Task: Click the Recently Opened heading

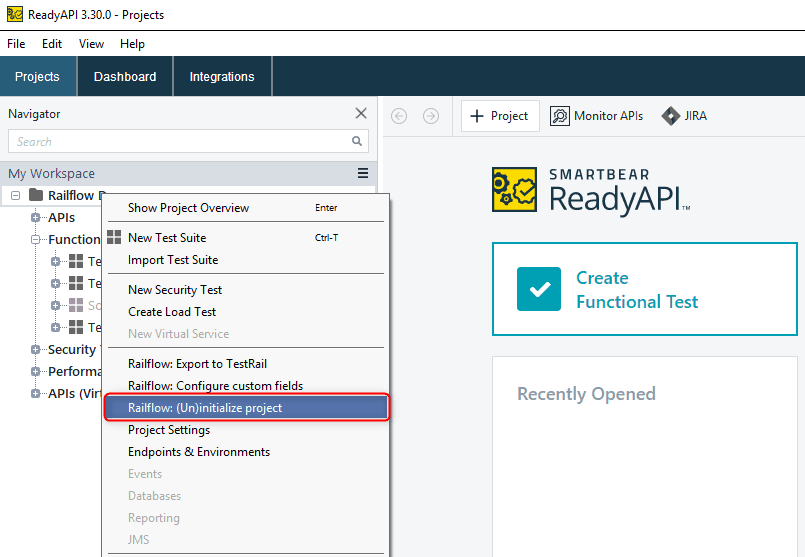Action: click(586, 394)
